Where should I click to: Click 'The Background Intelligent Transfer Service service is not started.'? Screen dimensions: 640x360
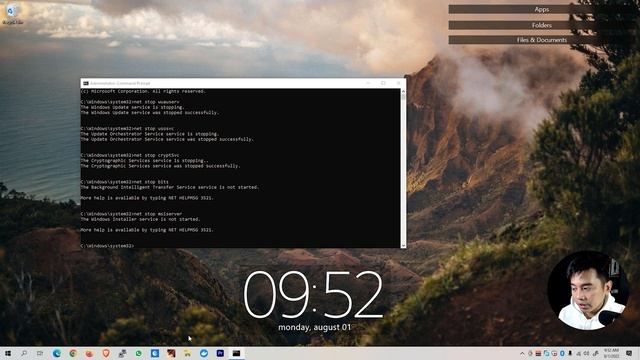coord(169,187)
